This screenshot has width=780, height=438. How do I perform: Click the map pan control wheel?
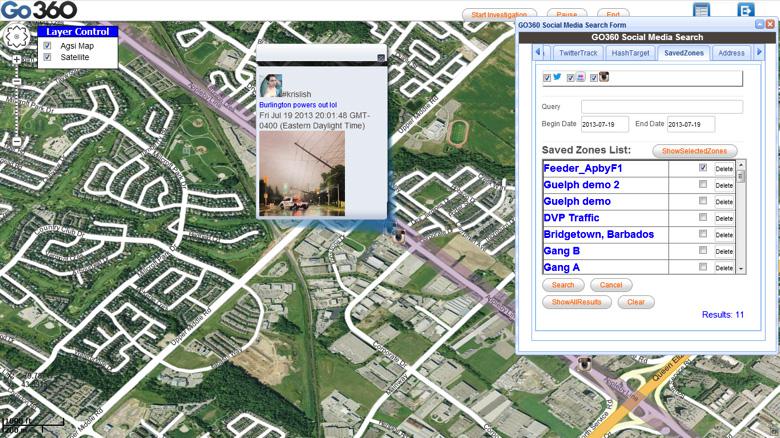tap(16, 39)
